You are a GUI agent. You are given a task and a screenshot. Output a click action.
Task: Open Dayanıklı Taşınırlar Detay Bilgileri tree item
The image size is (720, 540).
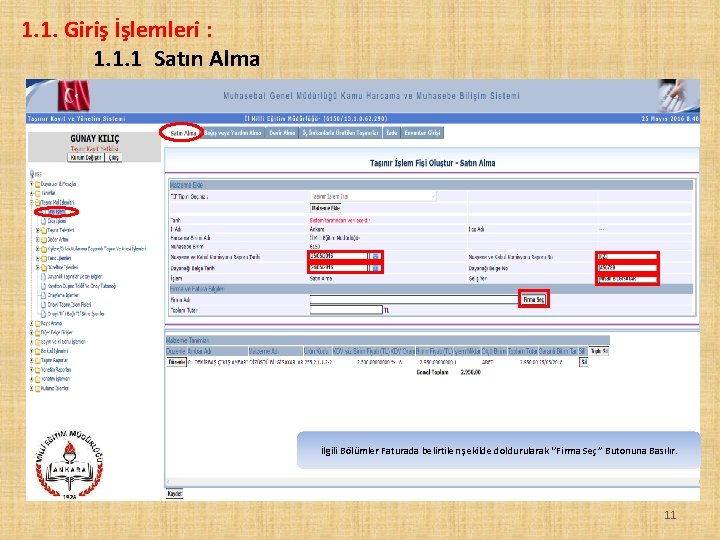[75, 277]
